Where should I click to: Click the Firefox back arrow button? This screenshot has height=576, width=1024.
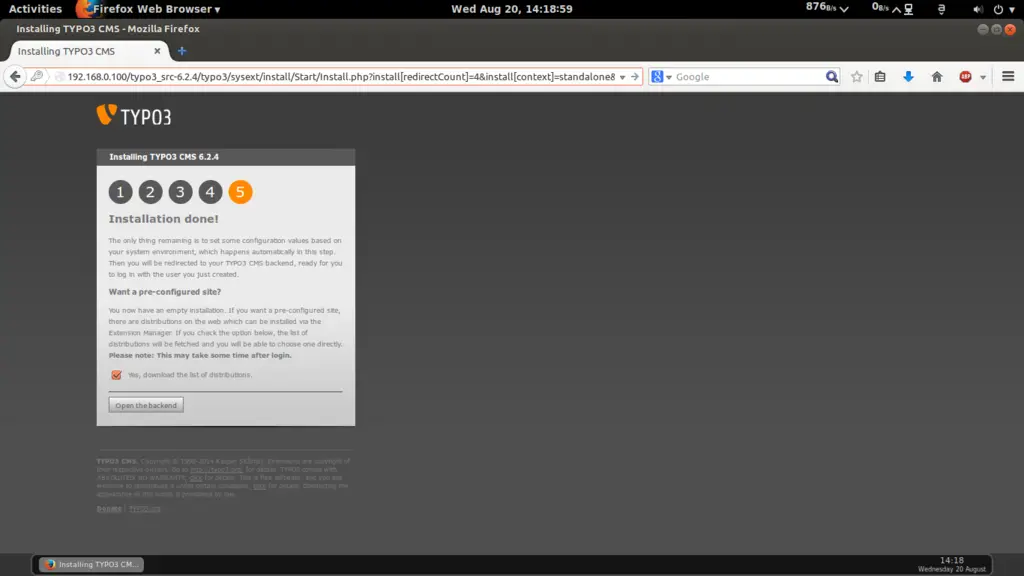tap(15, 77)
